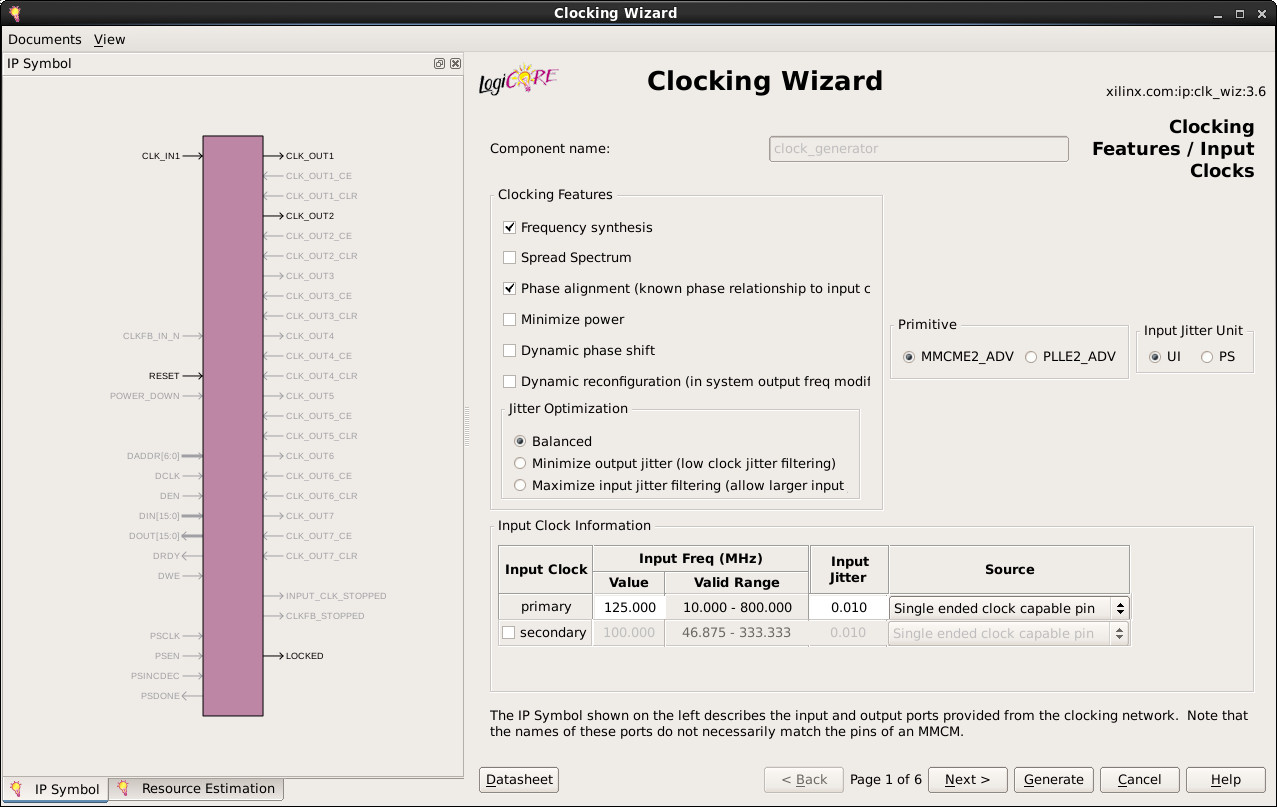Click the primary input jitter field

[x=848, y=607]
